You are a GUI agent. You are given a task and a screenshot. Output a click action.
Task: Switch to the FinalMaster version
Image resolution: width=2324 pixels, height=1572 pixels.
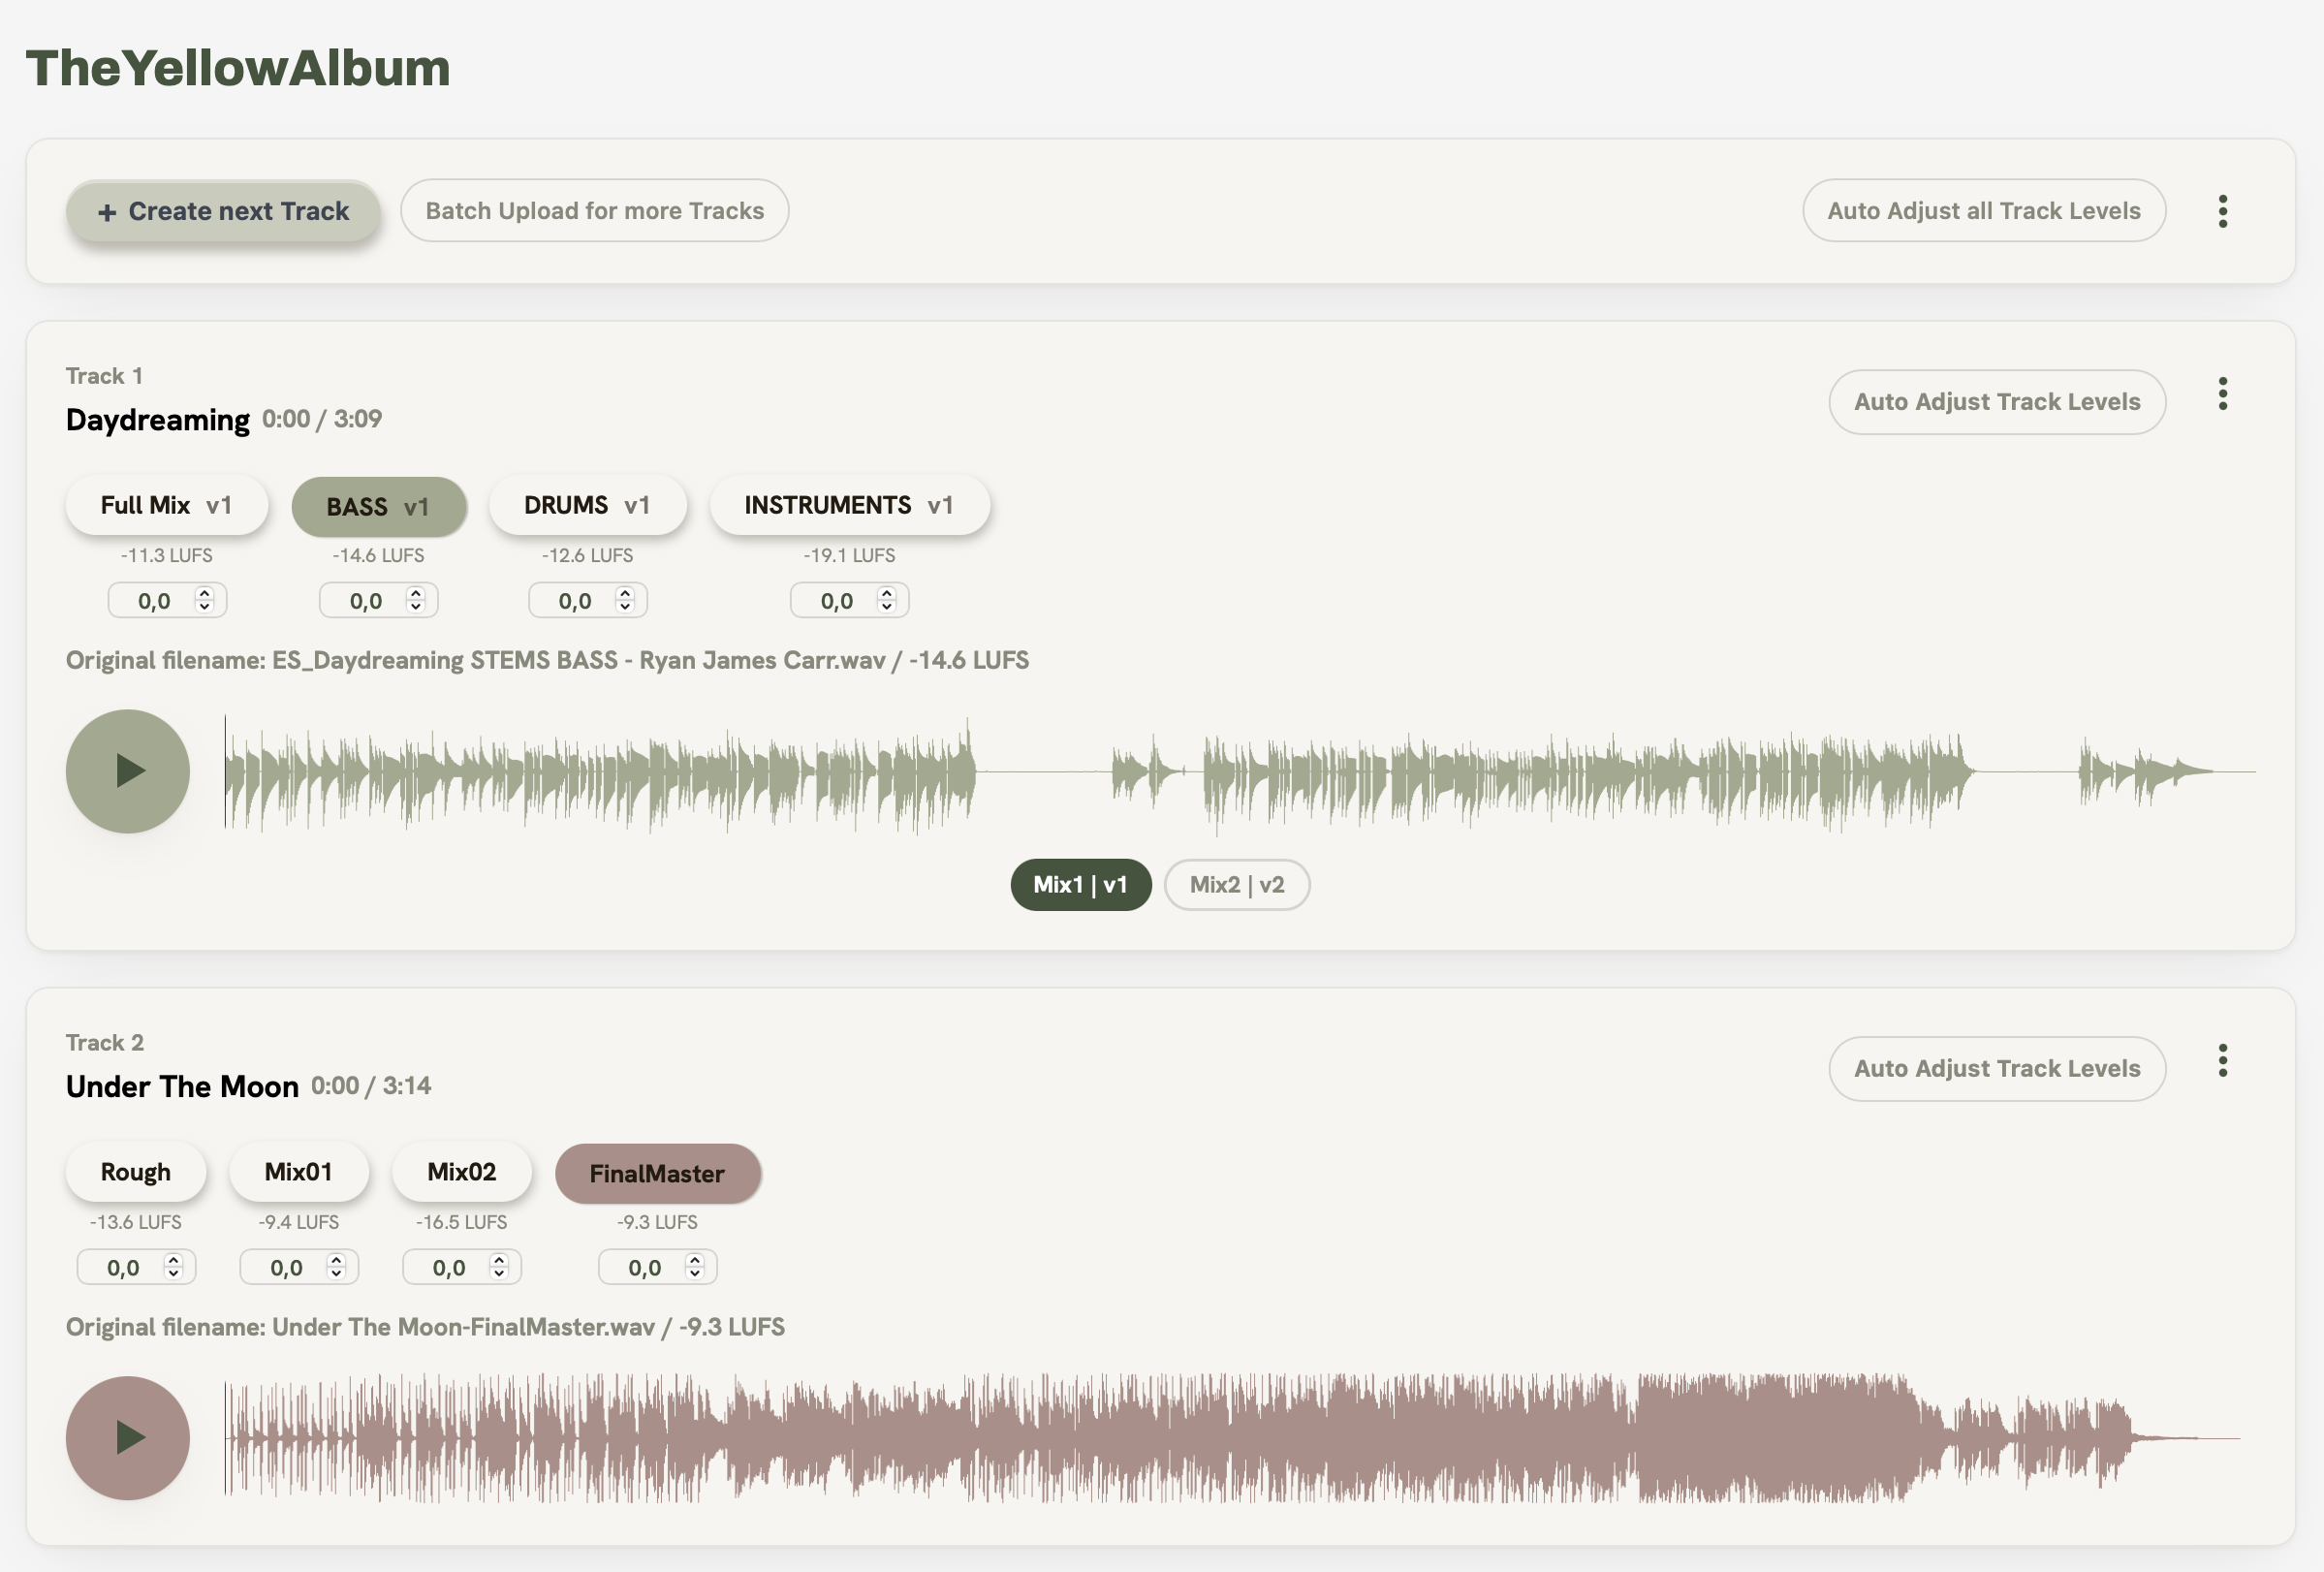click(658, 1174)
